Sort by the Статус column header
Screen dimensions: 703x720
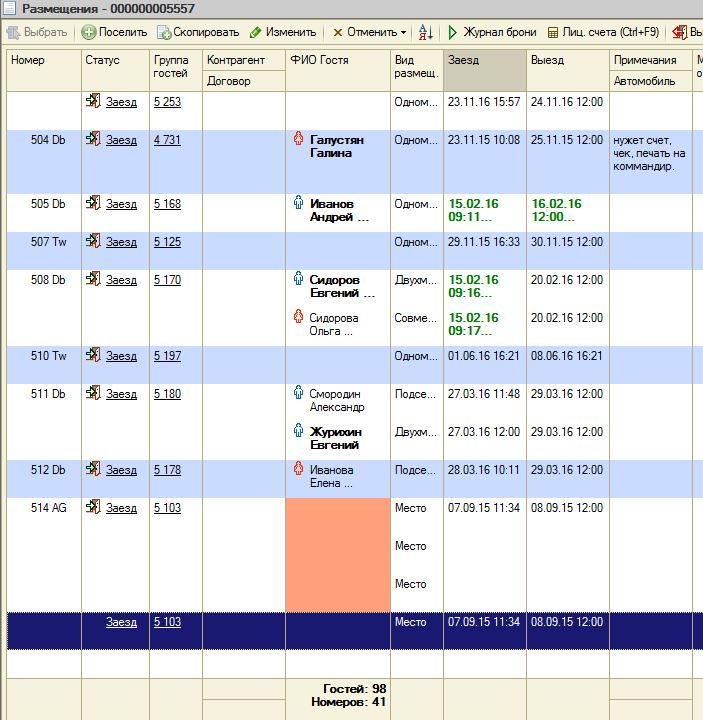tap(115, 70)
